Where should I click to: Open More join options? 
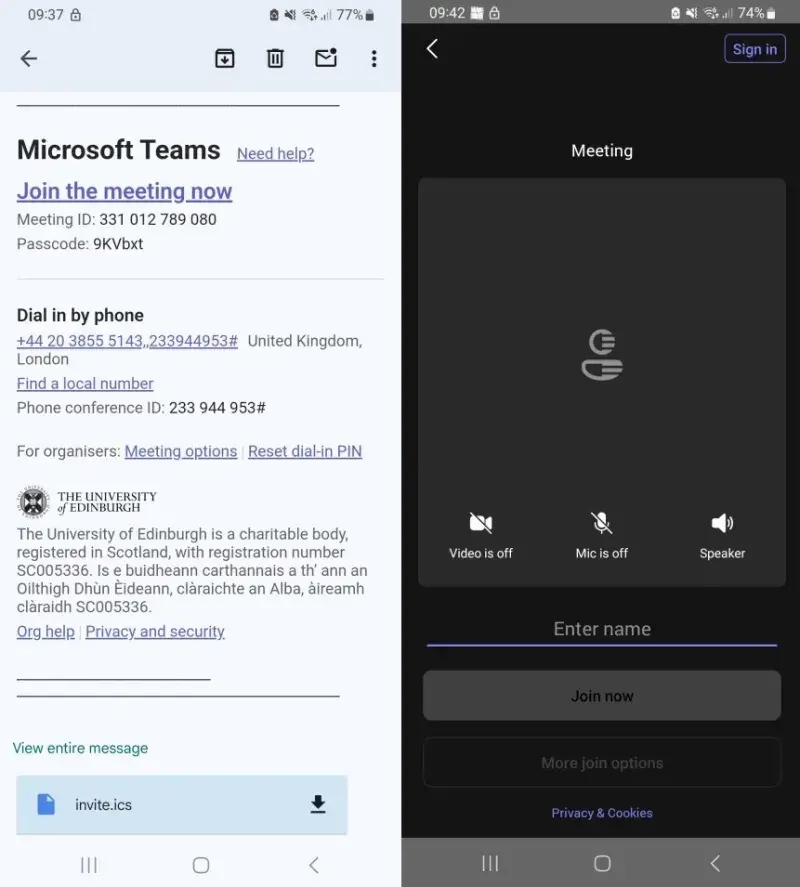602,763
